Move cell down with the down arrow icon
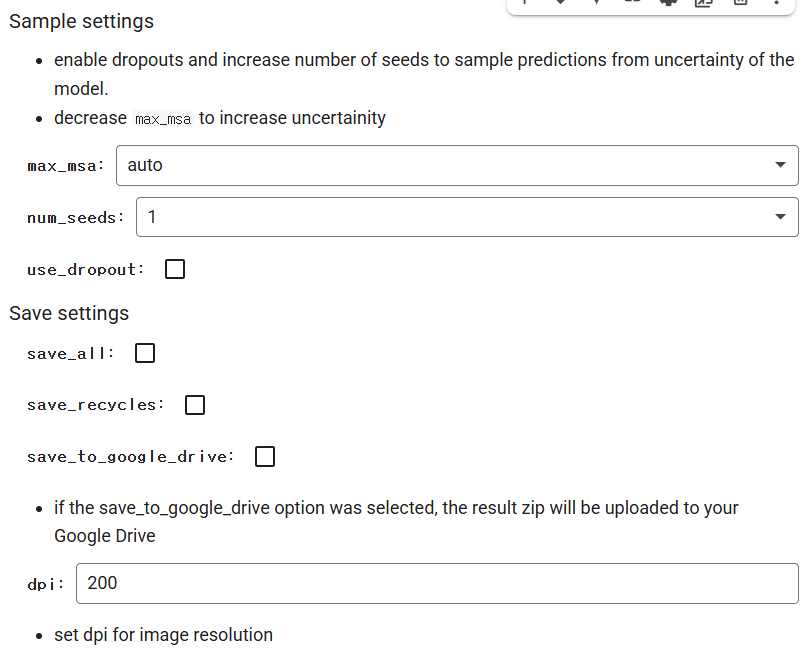Viewport: 805px width, 660px height. pos(561,2)
